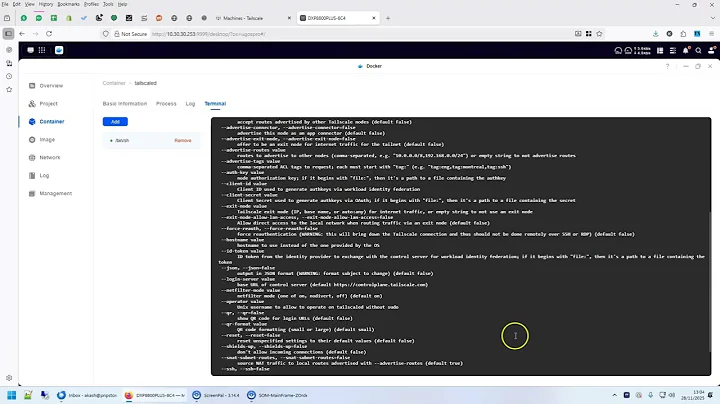Open the browser sidebar settings gear
Image resolution: width=720 pixels, height=404 pixels.
click(9, 378)
